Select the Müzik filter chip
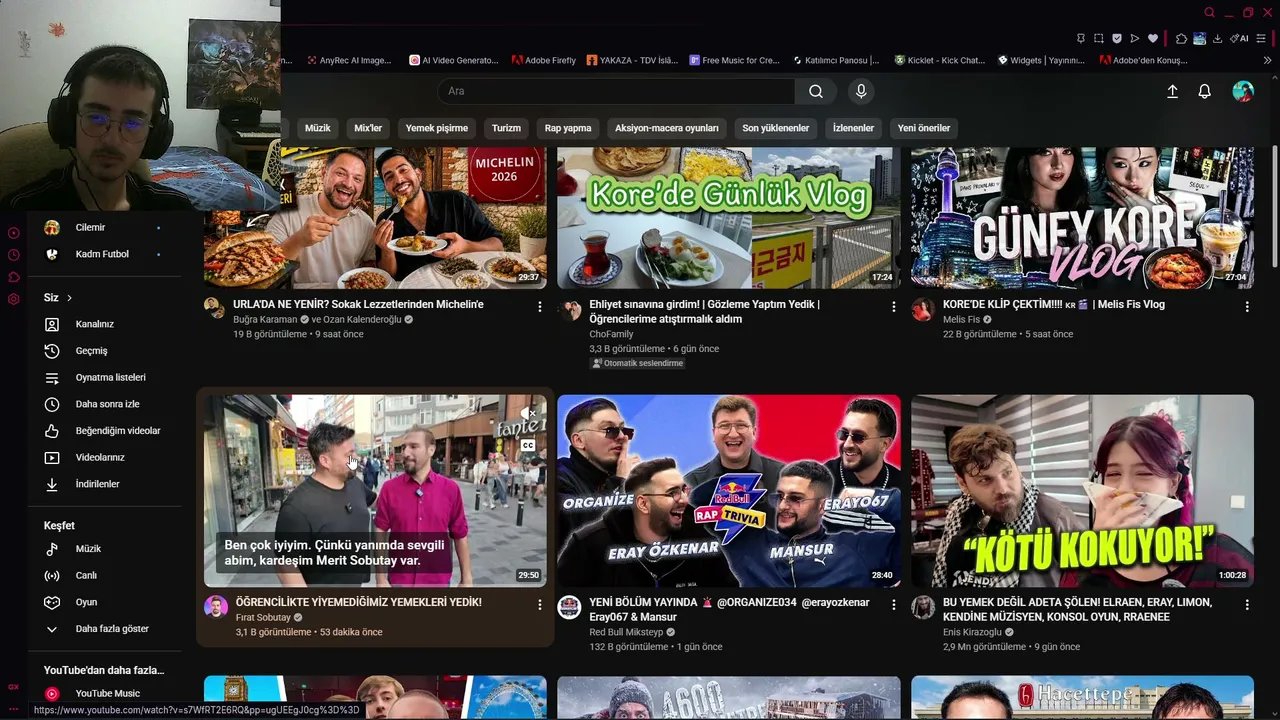This screenshot has height=720, width=1280. tap(317, 128)
